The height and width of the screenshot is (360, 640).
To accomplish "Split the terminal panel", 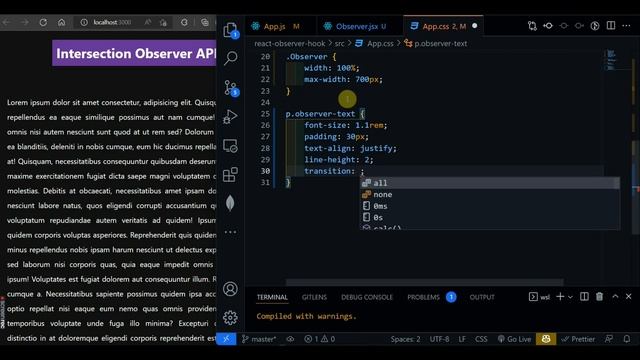I will click(584, 297).
